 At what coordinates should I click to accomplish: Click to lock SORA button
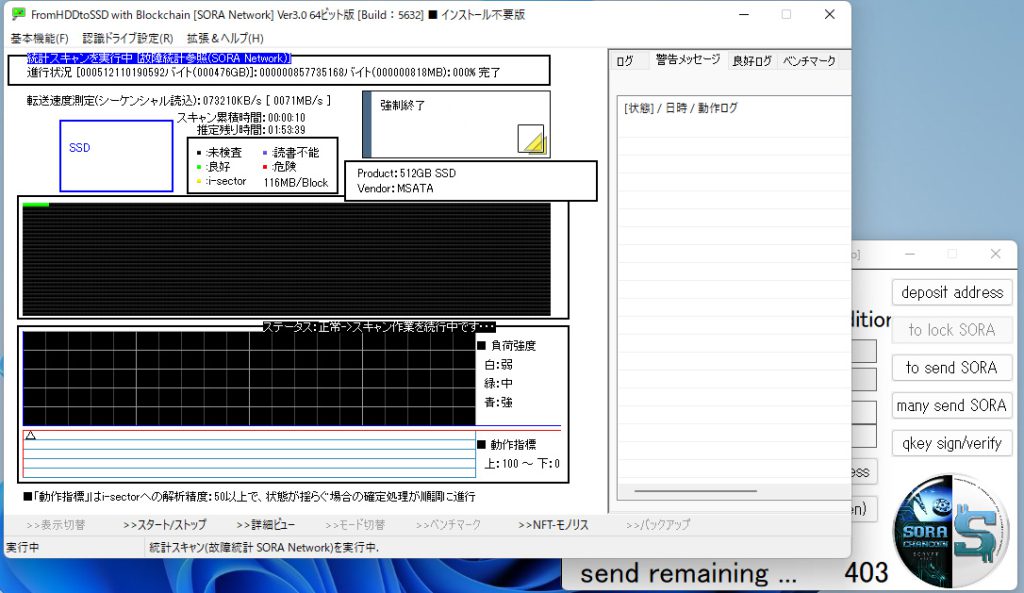[x=952, y=330]
